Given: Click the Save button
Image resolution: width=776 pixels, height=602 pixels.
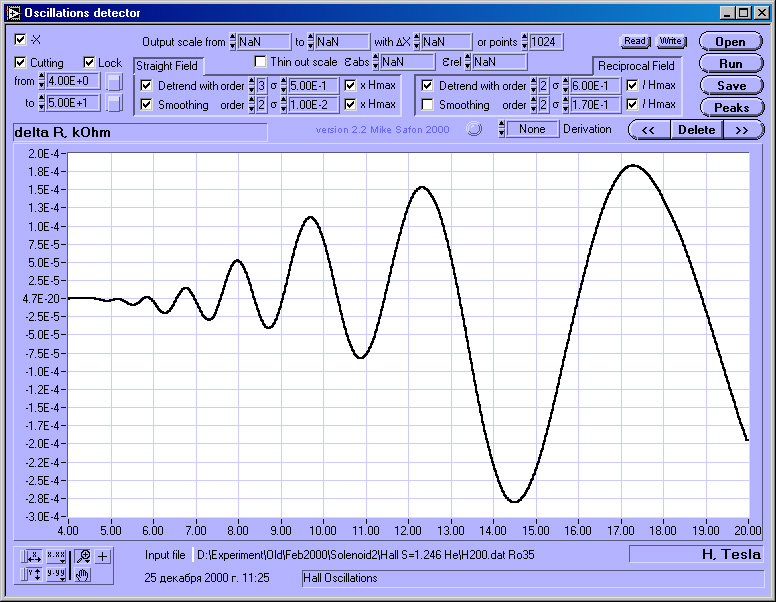Looking at the screenshot, I should pyautogui.click(x=730, y=86).
